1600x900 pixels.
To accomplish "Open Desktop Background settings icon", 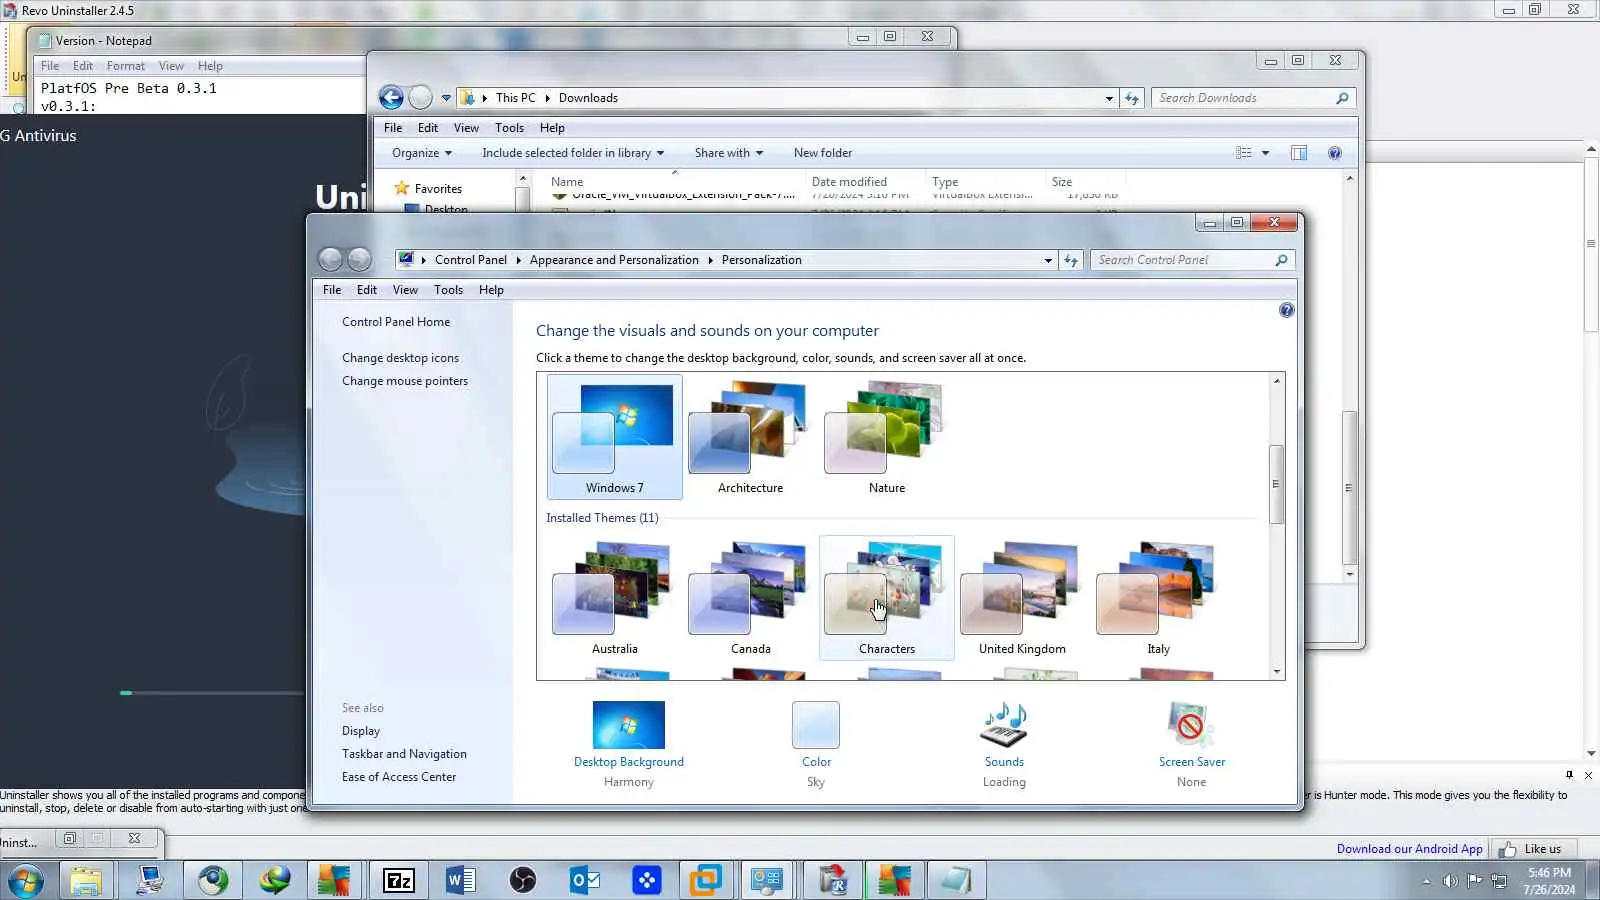I will (x=628, y=725).
